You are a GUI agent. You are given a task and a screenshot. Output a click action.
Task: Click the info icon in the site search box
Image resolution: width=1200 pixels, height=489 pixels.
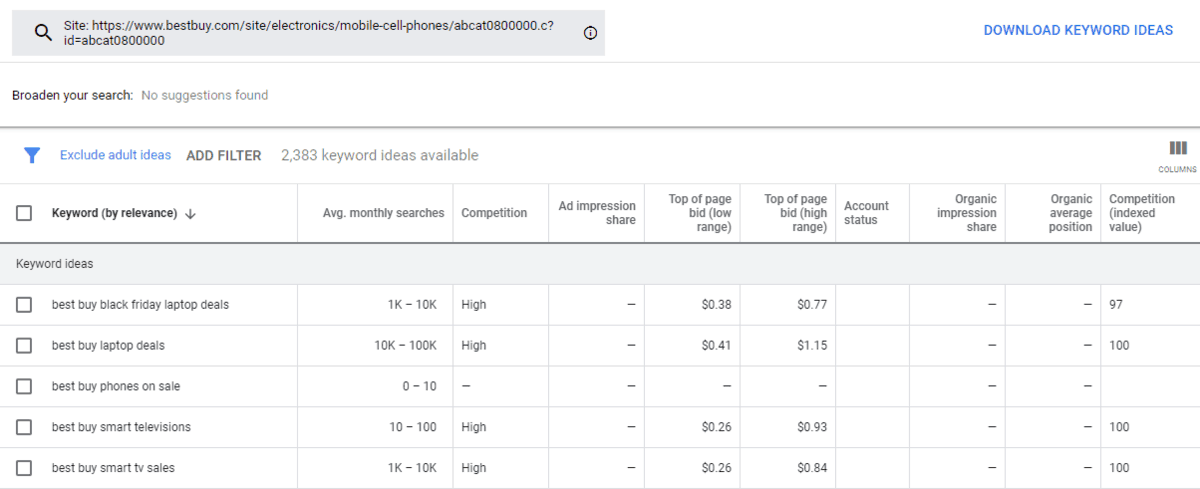590,33
